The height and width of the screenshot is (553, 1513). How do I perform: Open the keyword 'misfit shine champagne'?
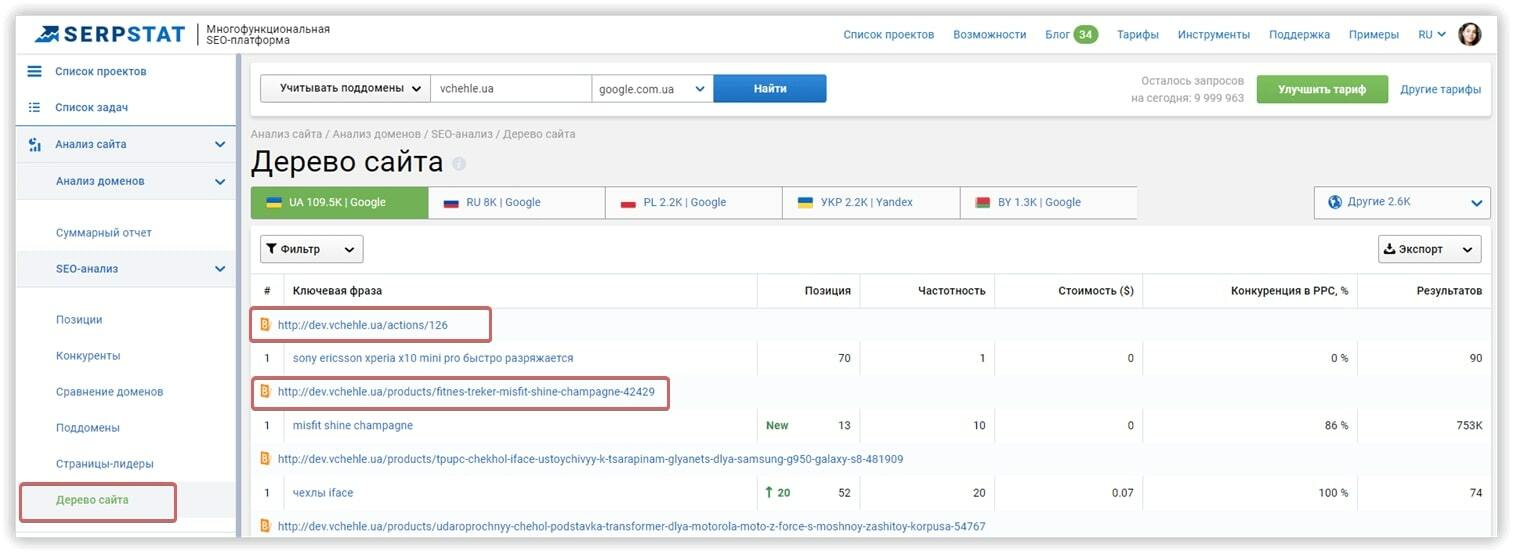click(352, 425)
